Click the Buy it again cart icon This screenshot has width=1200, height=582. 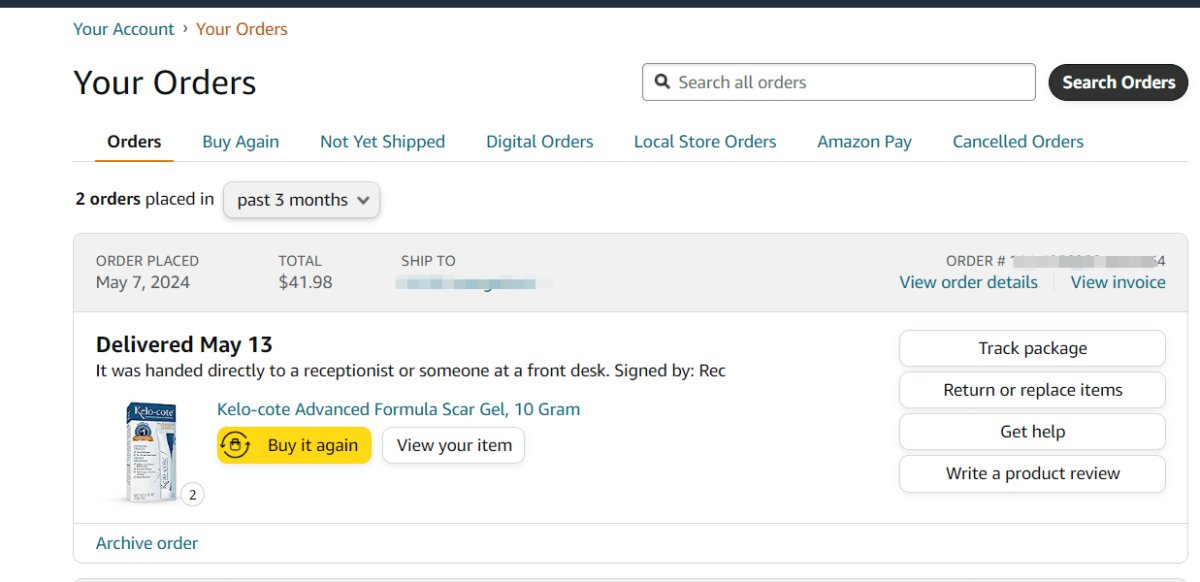tap(235, 446)
